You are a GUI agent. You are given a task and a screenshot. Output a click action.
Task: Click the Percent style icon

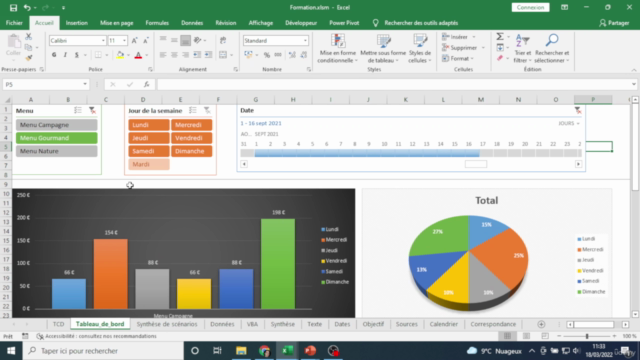pyautogui.click(x=267, y=55)
